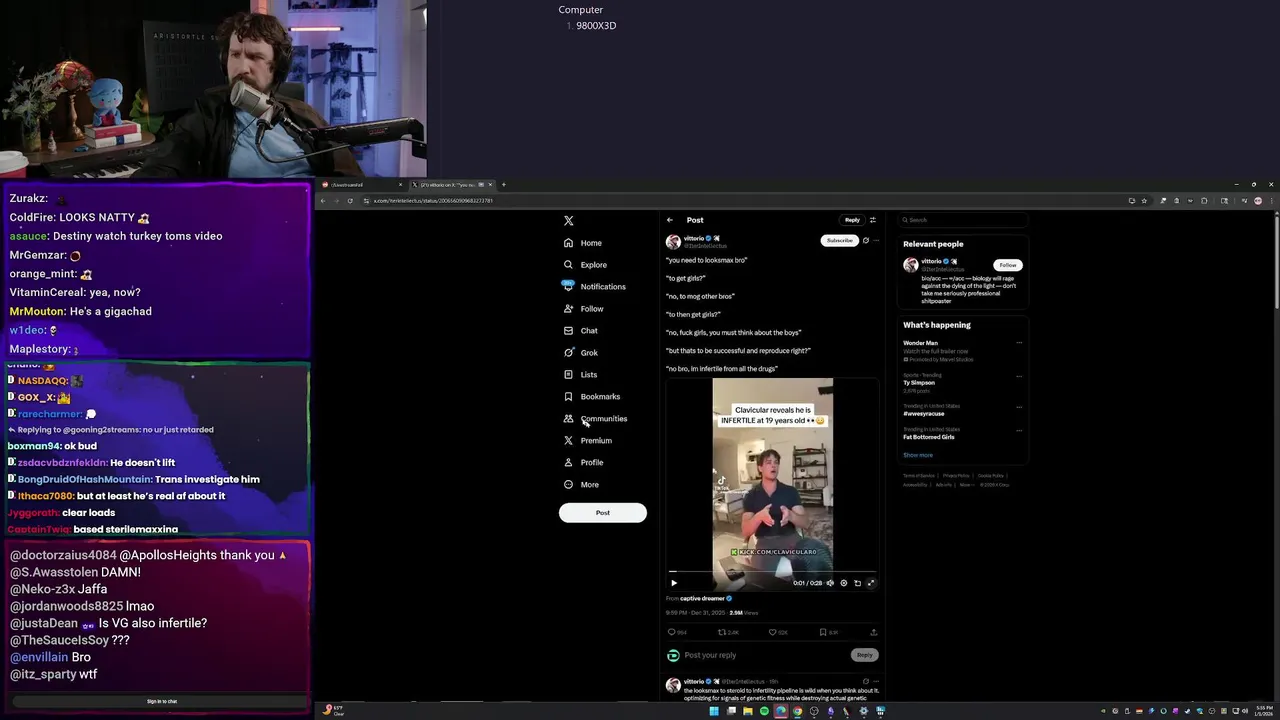
Task: Open Premium in the X sidebar
Action: point(588,441)
